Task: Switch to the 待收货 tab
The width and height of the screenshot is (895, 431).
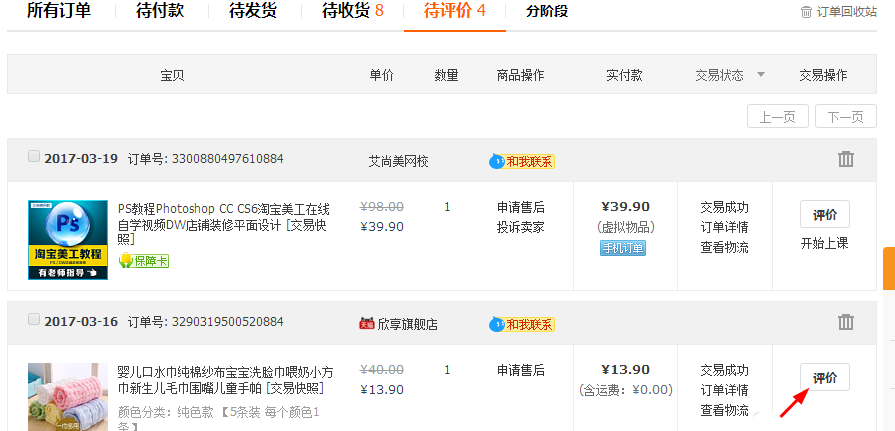Action: click(353, 12)
